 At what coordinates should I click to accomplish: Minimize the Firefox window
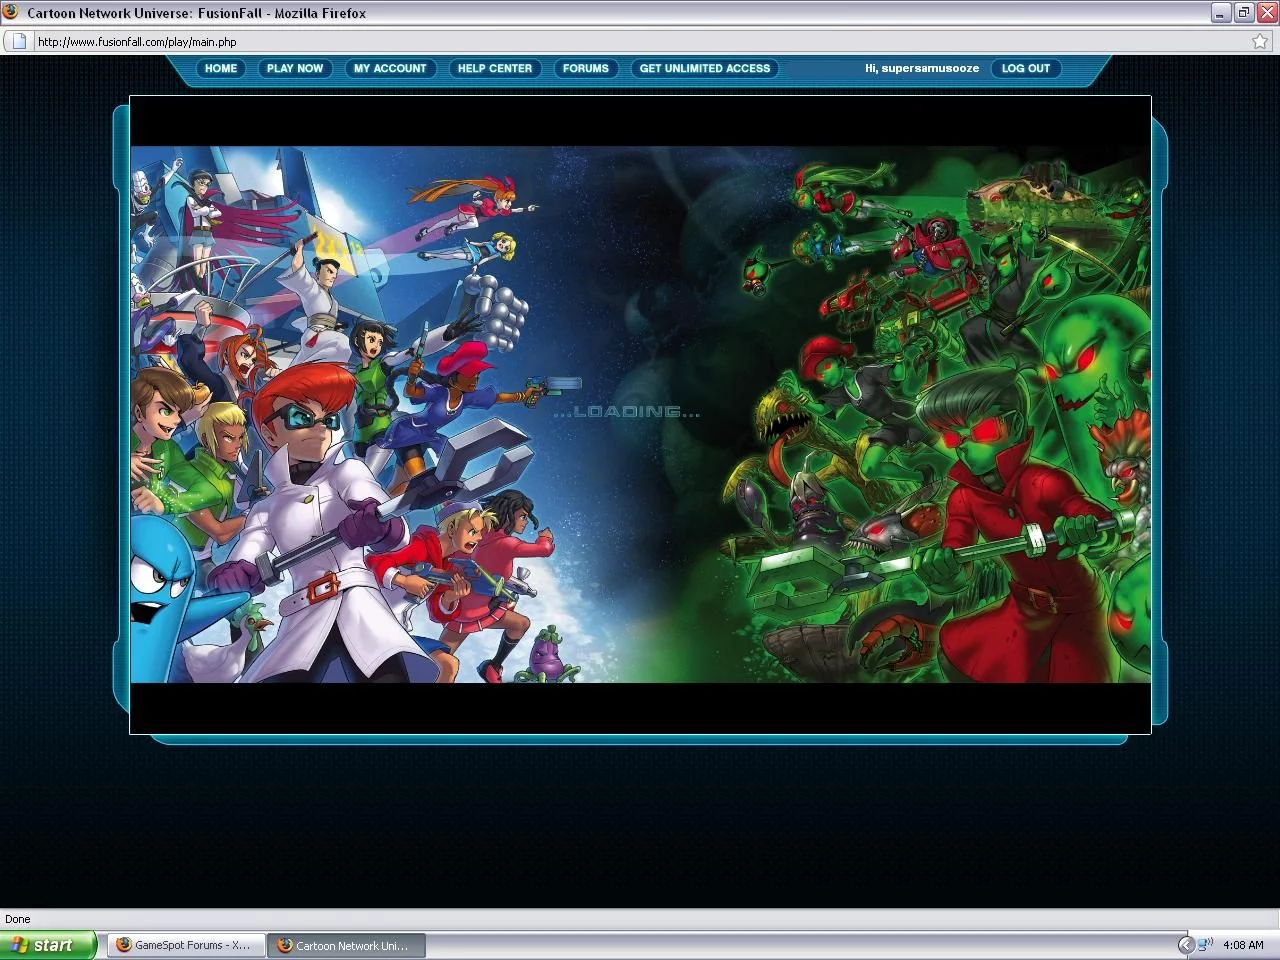pyautogui.click(x=1221, y=13)
